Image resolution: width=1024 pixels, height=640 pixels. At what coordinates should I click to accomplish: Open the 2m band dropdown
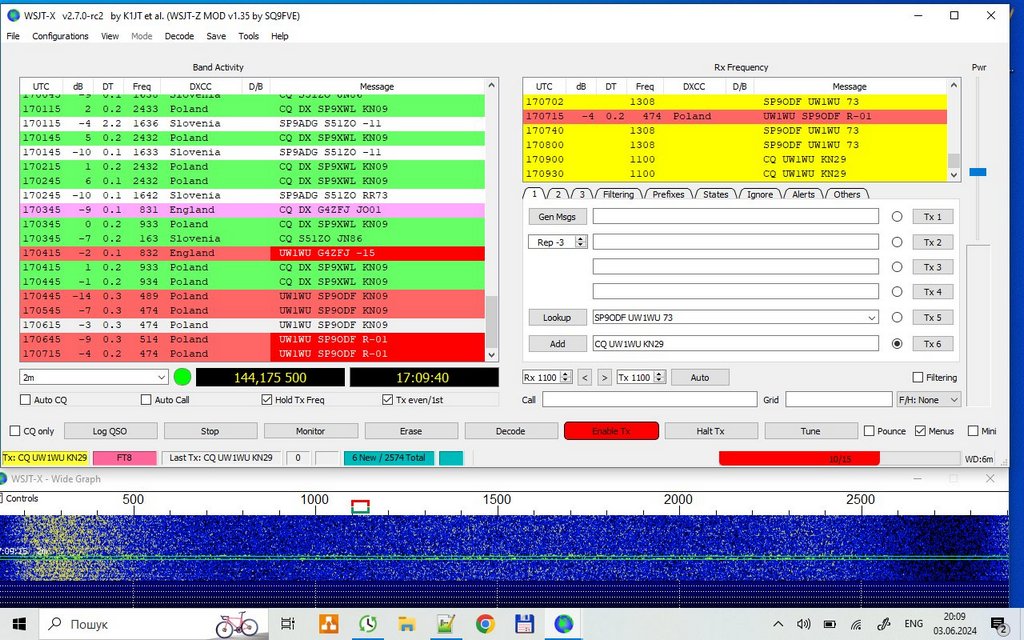coord(94,377)
